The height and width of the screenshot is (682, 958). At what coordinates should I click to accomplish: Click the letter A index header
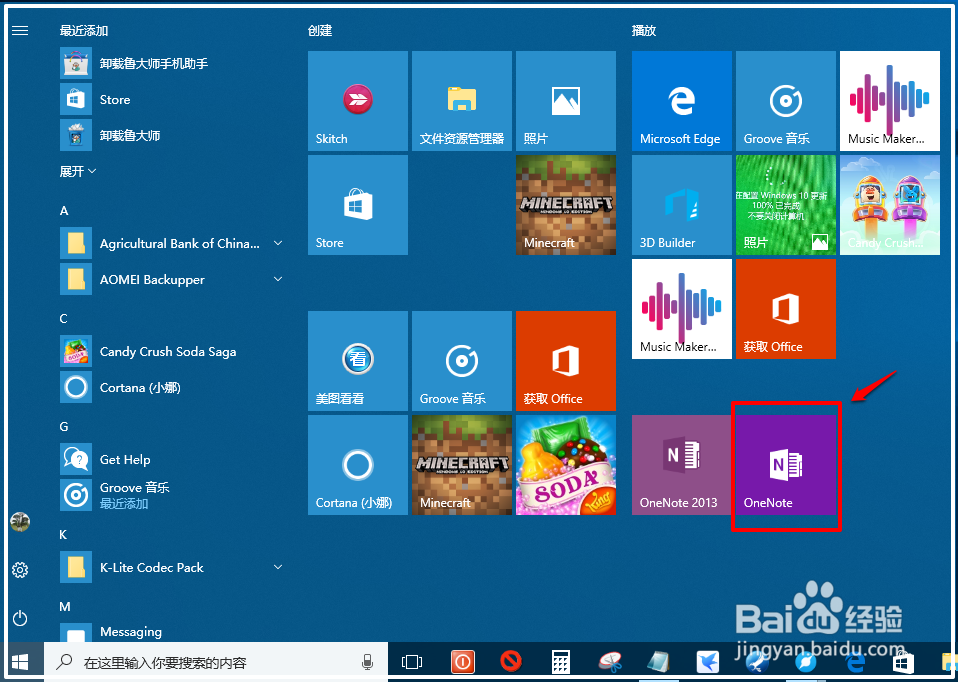64,211
